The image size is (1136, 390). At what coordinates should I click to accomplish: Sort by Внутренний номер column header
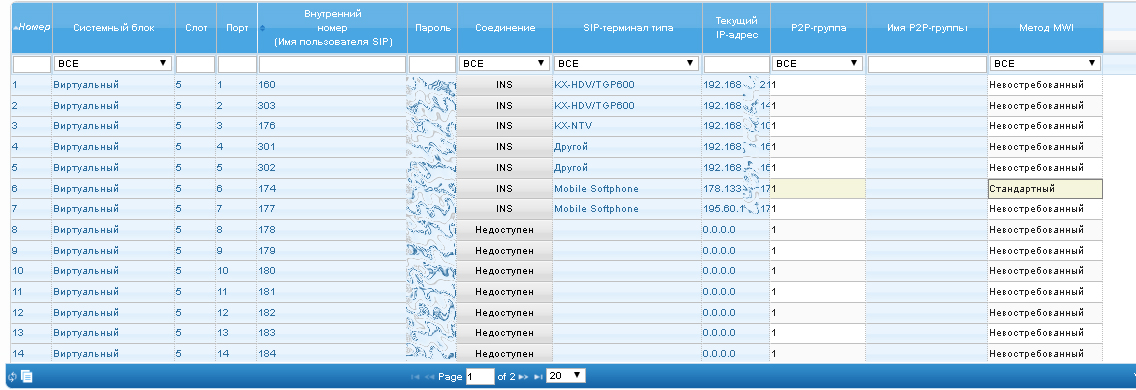(333, 28)
